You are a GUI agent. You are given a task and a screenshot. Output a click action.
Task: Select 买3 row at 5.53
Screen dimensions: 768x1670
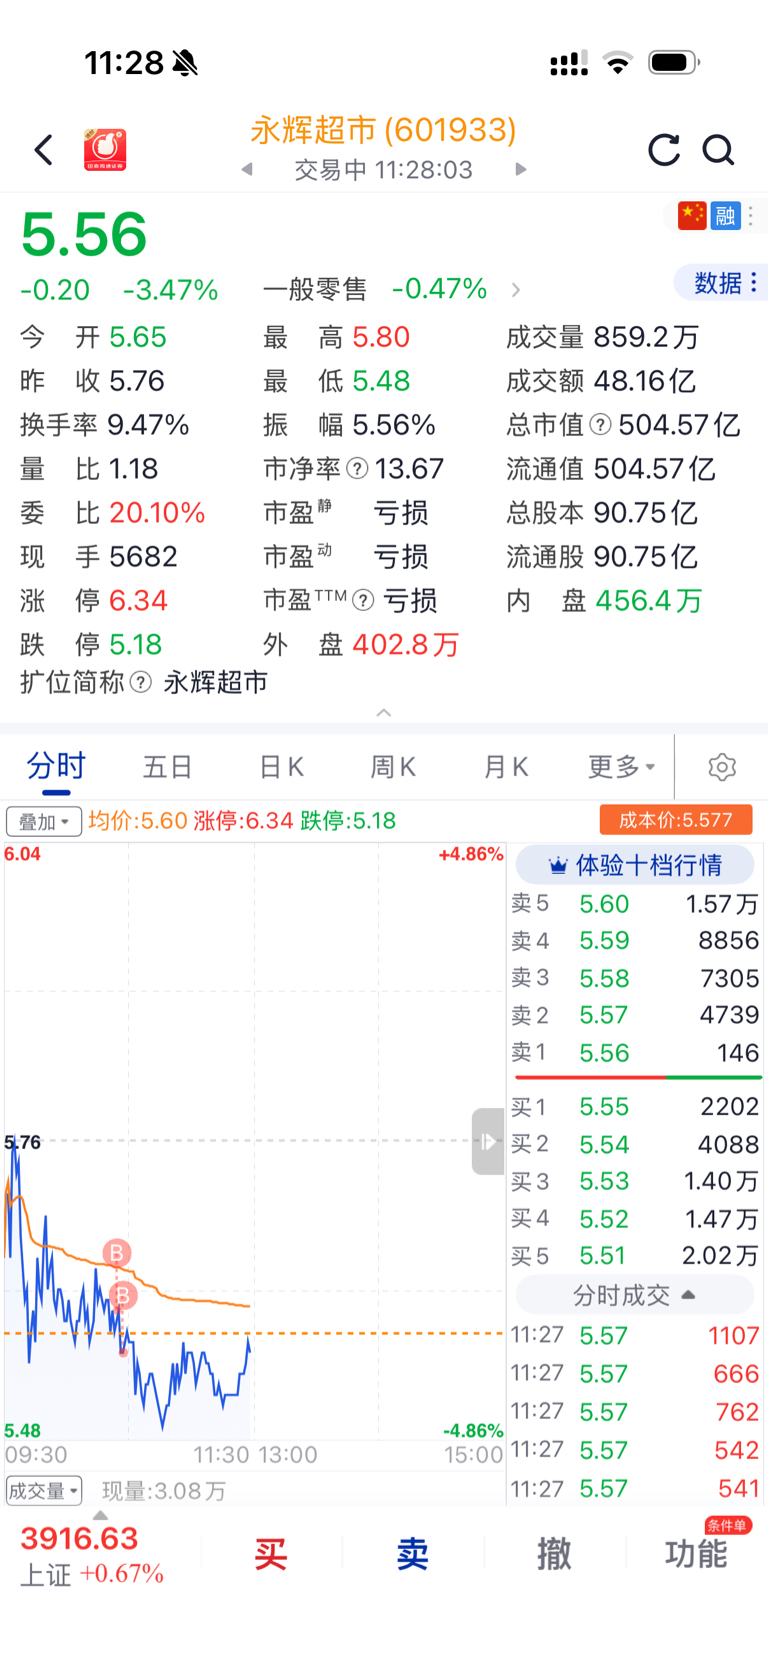pyautogui.click(x=635, y=1181)
